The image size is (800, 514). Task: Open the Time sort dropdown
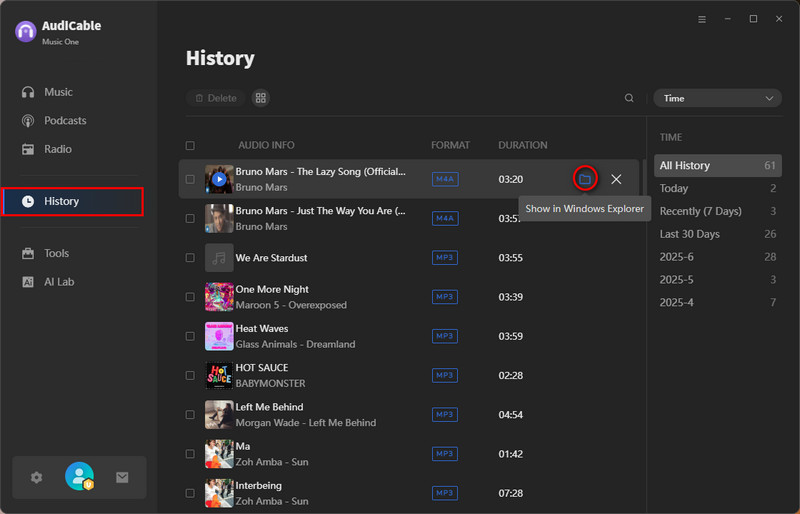[717, 98]
